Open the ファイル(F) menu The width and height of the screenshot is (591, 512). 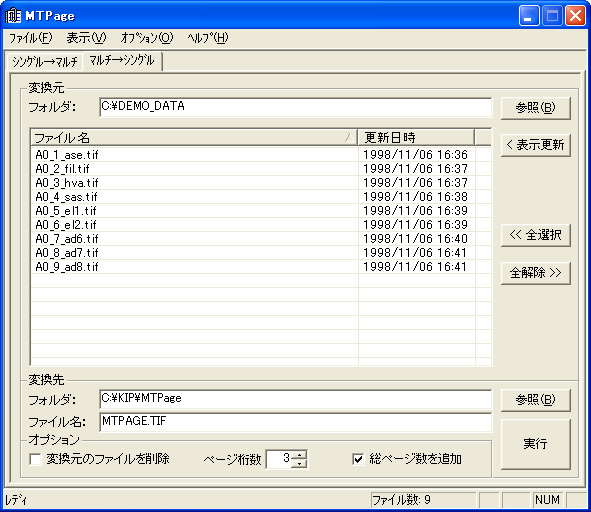point(31,38)
